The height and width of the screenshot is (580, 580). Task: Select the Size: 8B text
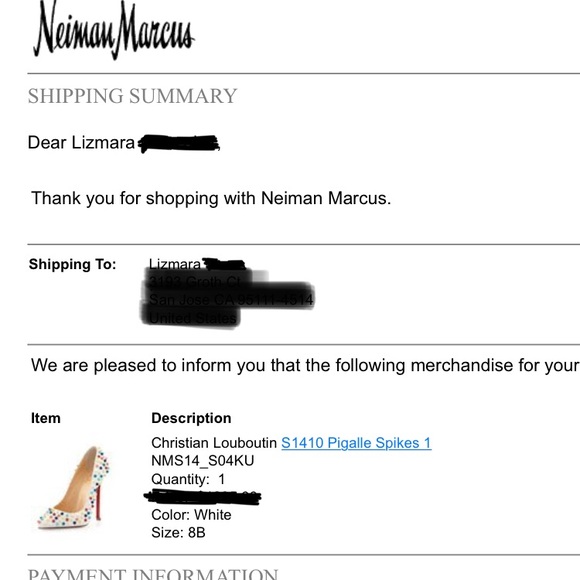pos(178,533)
